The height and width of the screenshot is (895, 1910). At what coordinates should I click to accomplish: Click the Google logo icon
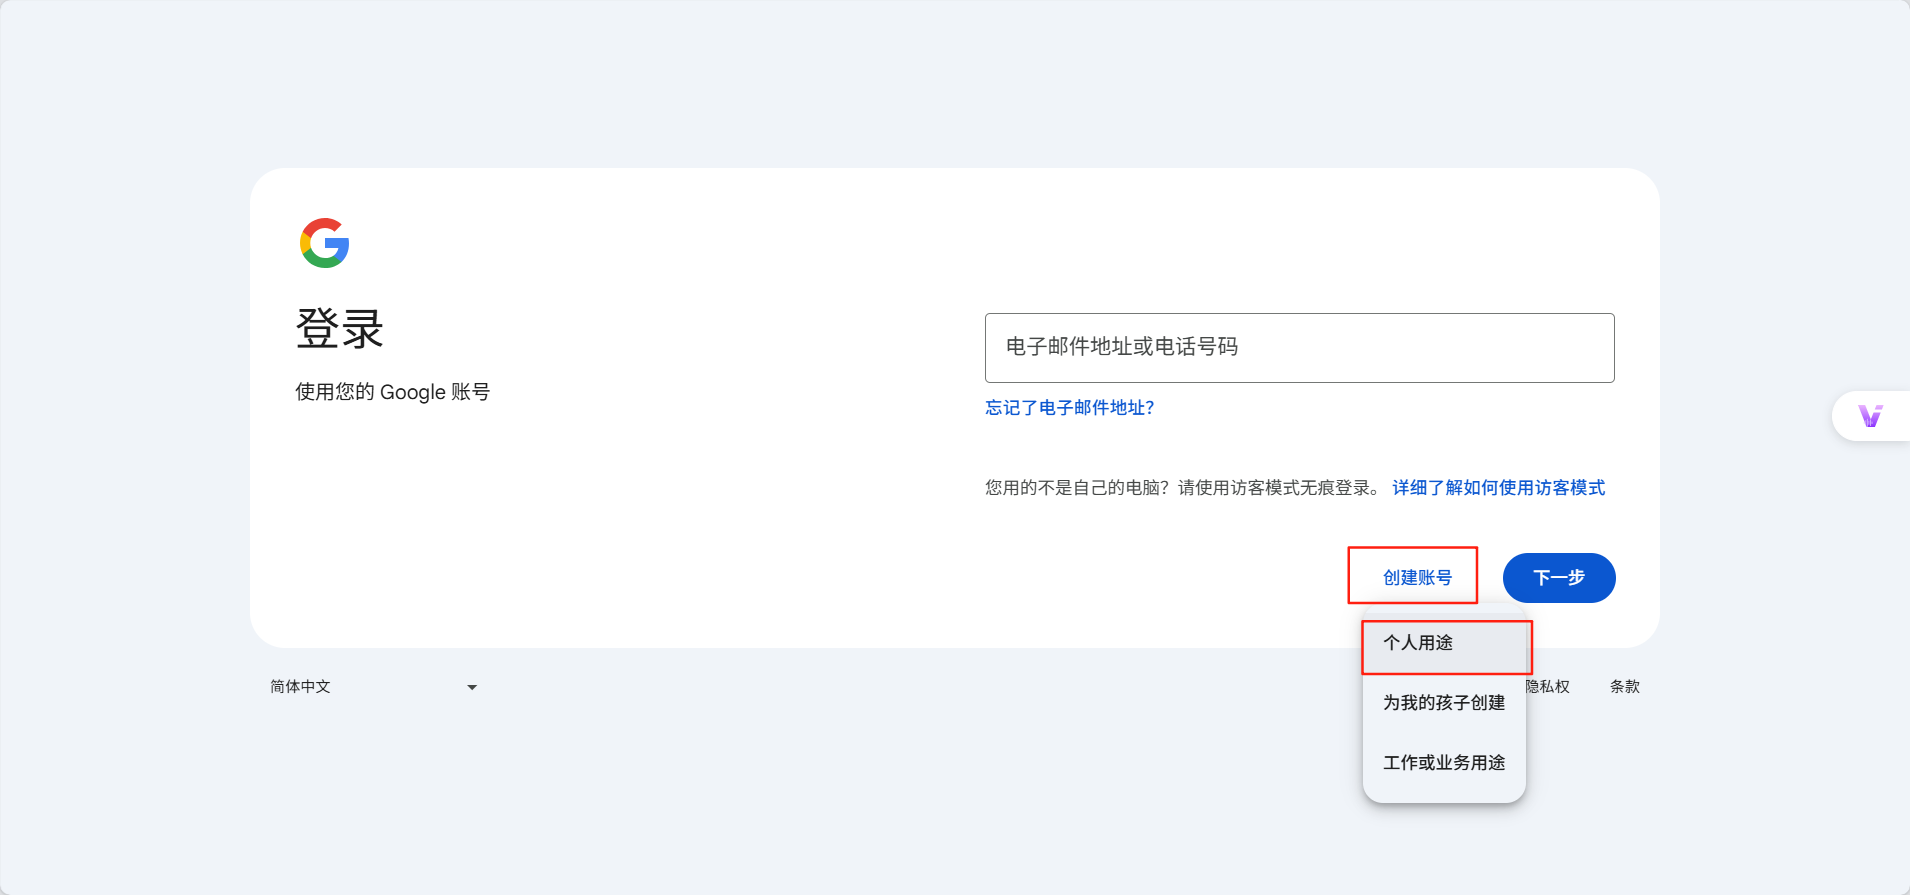click(x=325, y=243)
